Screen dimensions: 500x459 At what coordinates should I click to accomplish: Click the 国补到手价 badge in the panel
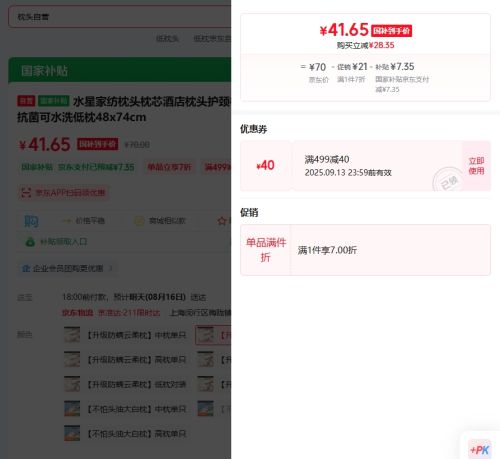point(391,31)
